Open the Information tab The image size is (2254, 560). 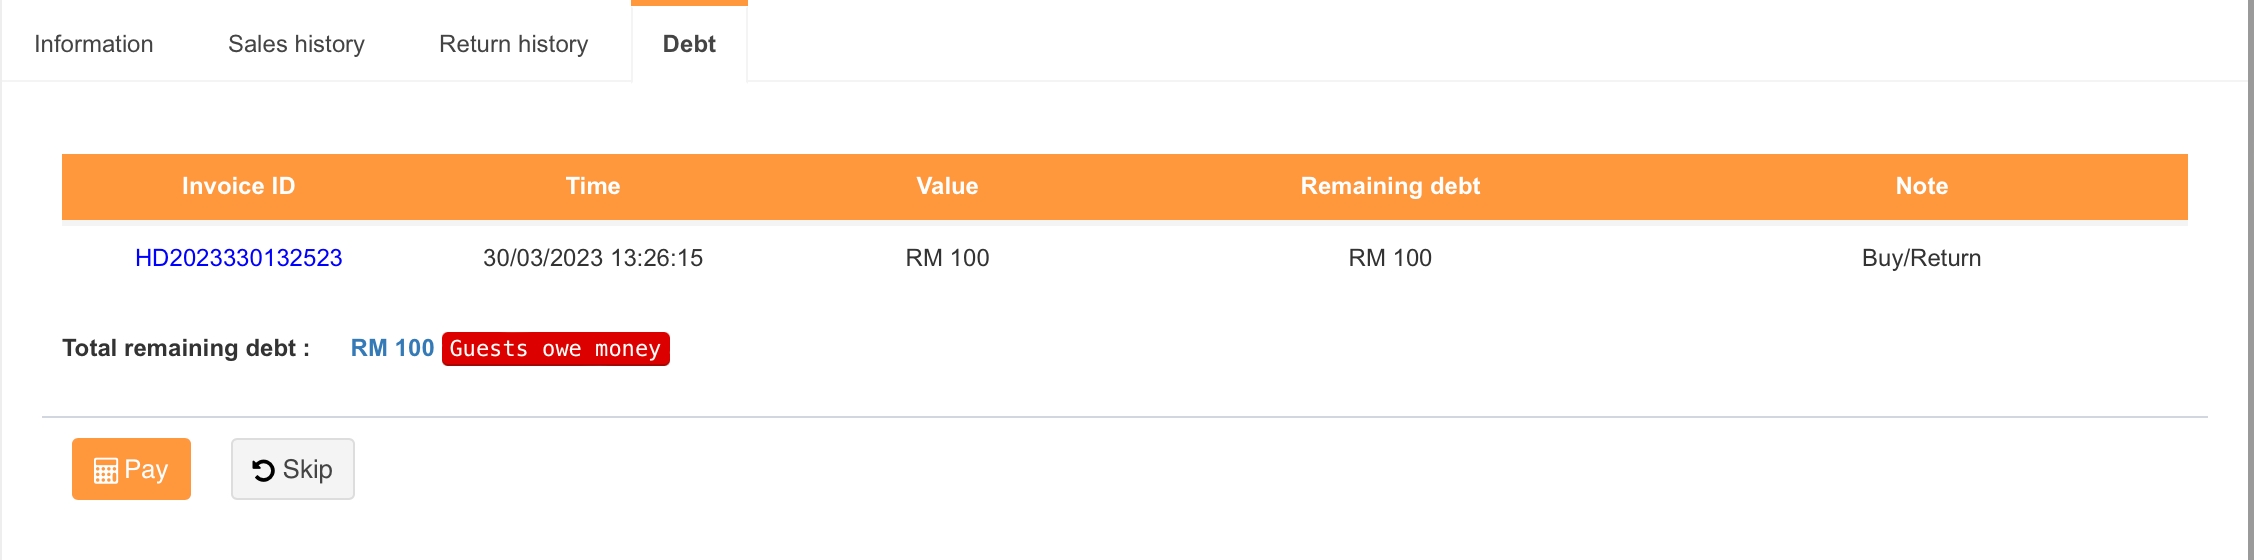[94, 44]
